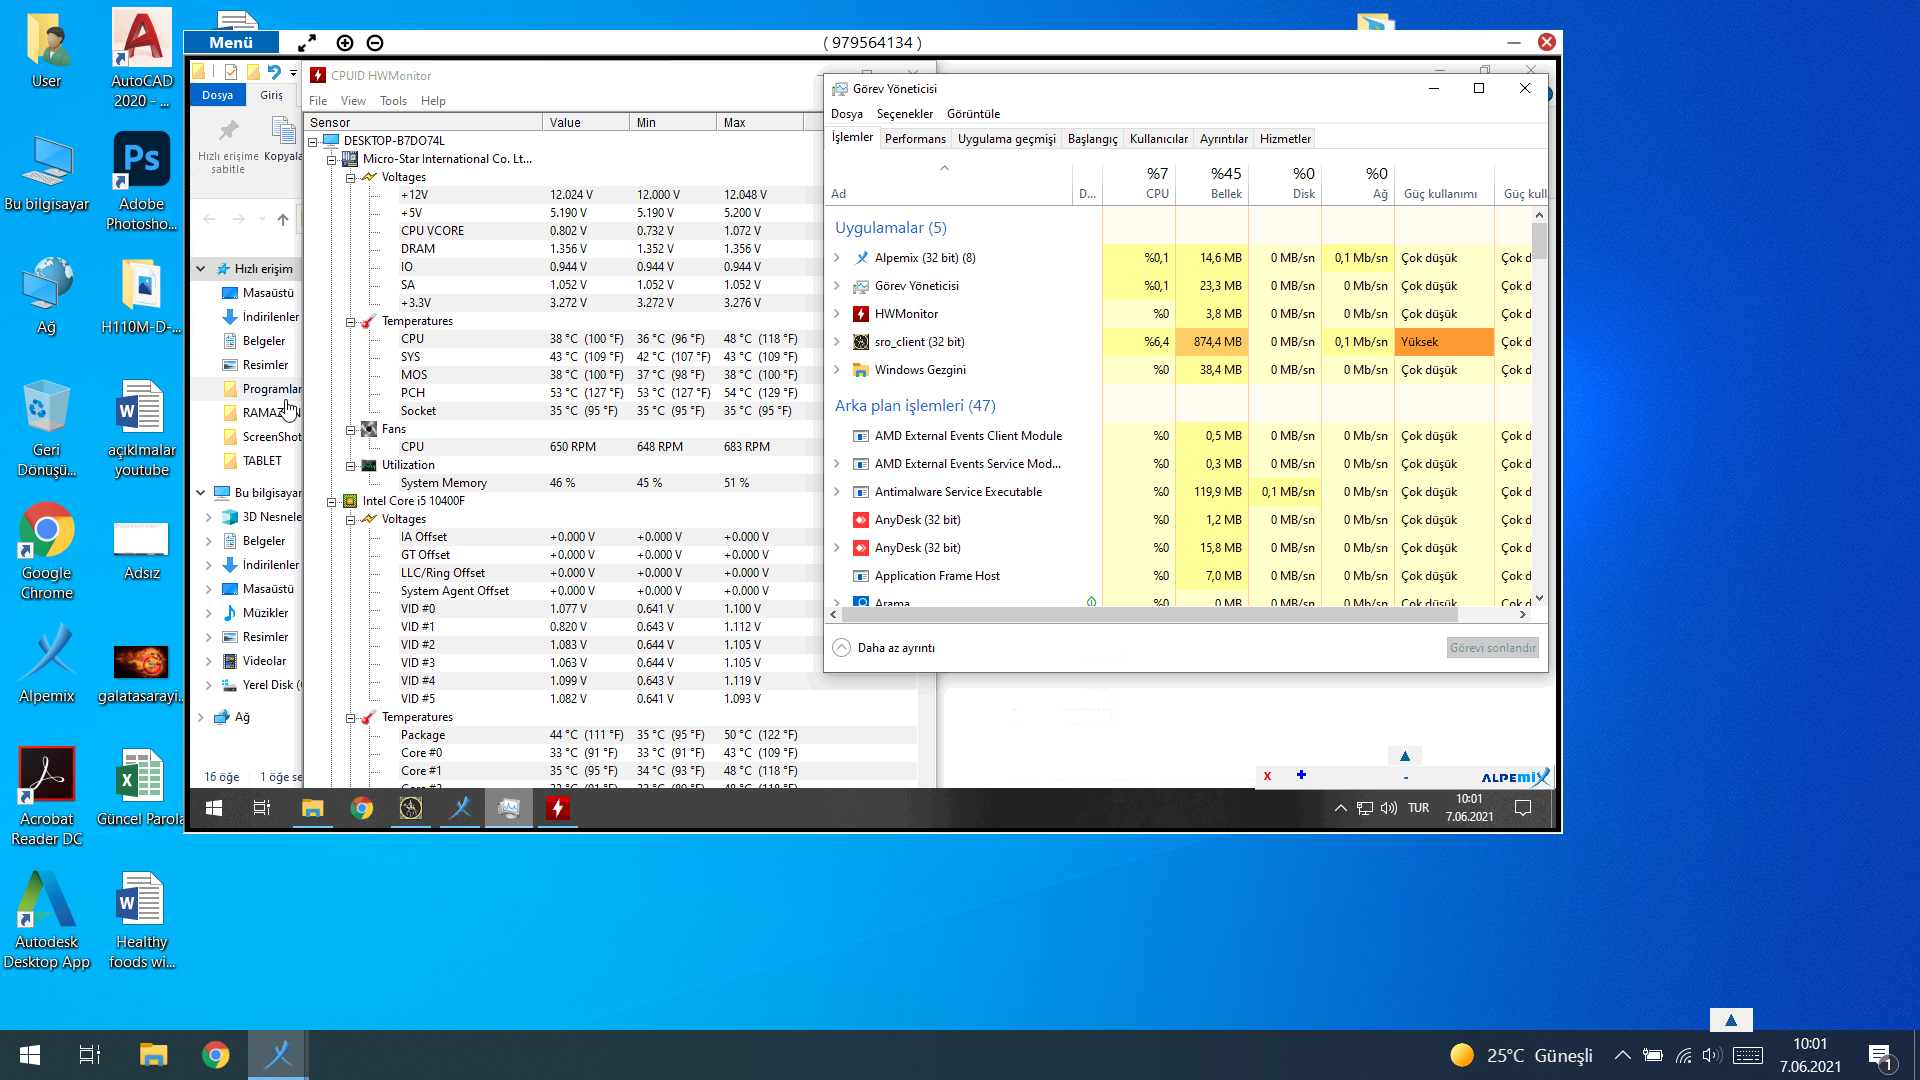The image size is (1920, 1080).
Task: Expand Antimalware Service Executable row
Action: point(837,492)
